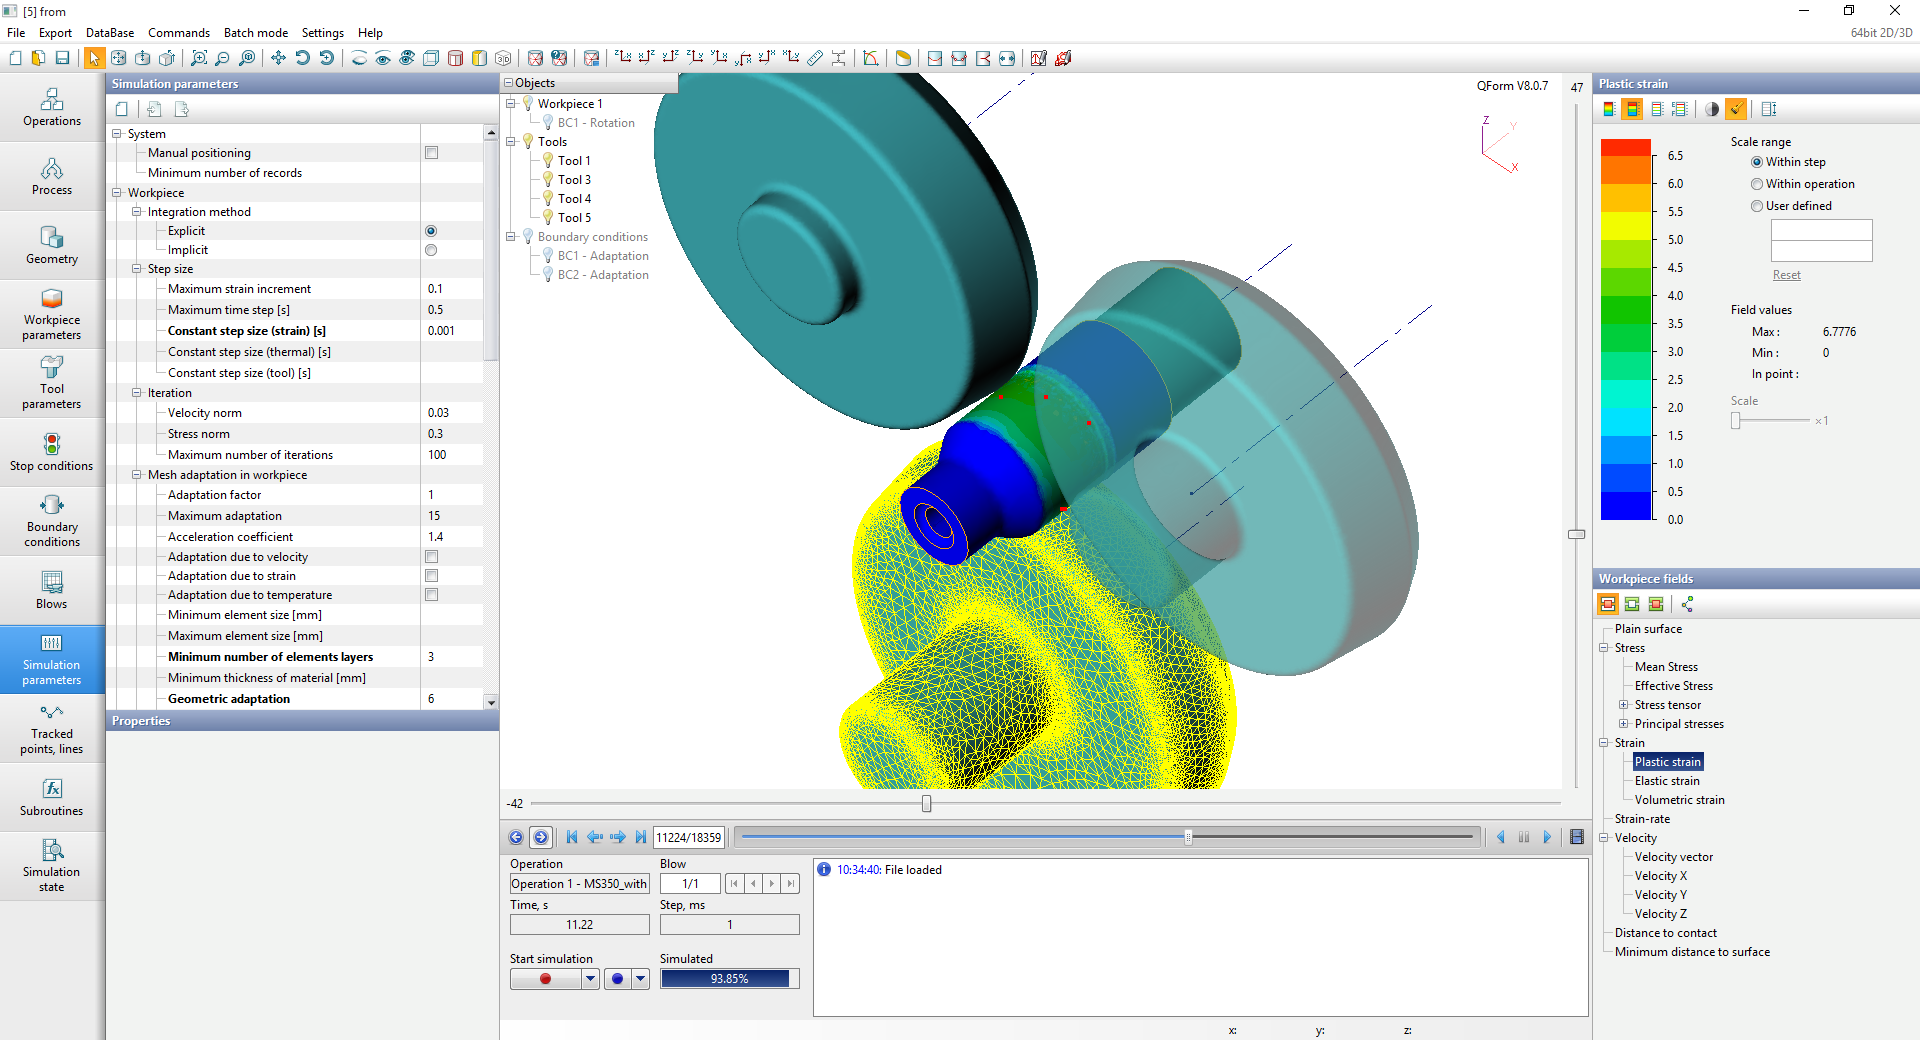Open the Process sidebar panel
The width and height of the screenshot is (1920, 1040).
pos(52,176)
